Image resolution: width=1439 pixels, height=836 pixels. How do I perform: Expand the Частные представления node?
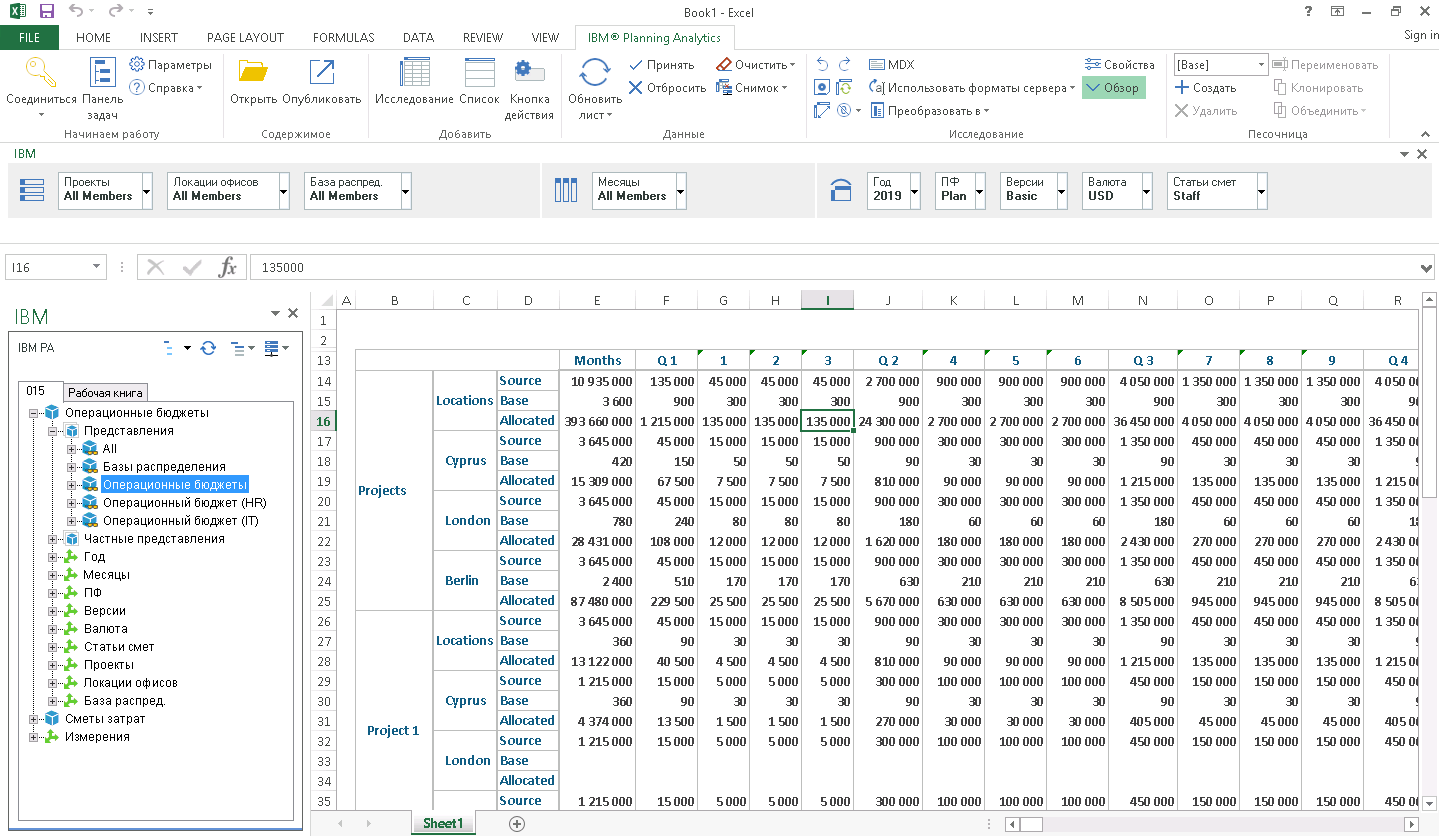coord(53,539)
